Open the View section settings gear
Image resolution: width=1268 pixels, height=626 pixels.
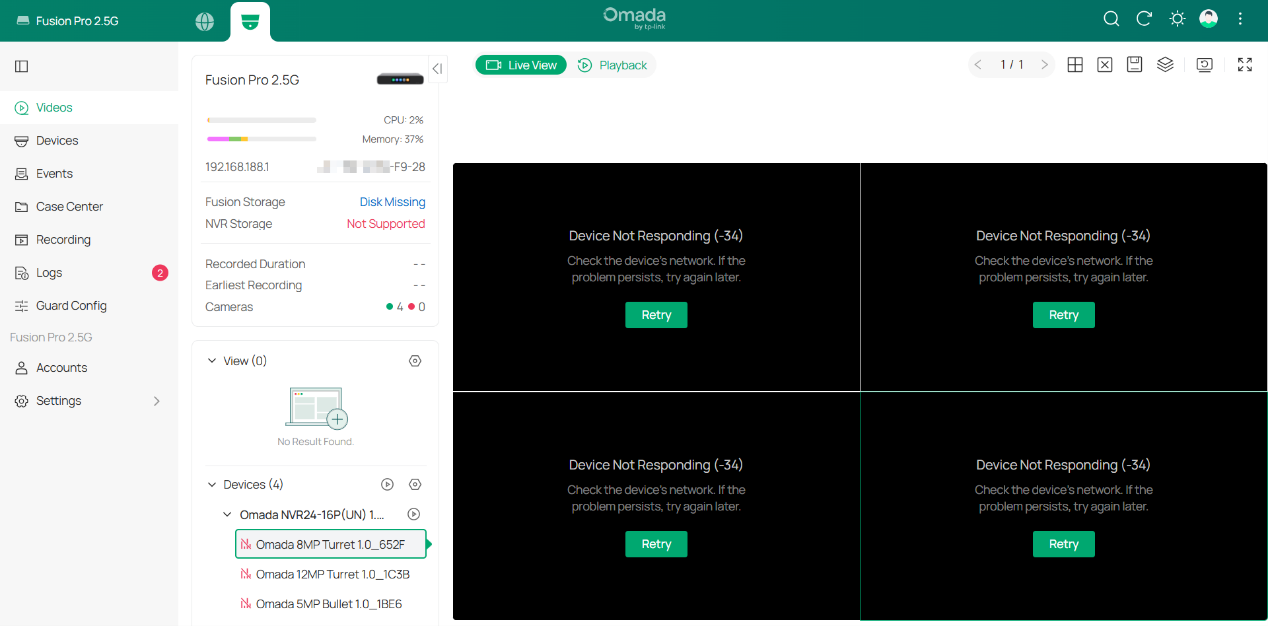[x=415, y=361]
